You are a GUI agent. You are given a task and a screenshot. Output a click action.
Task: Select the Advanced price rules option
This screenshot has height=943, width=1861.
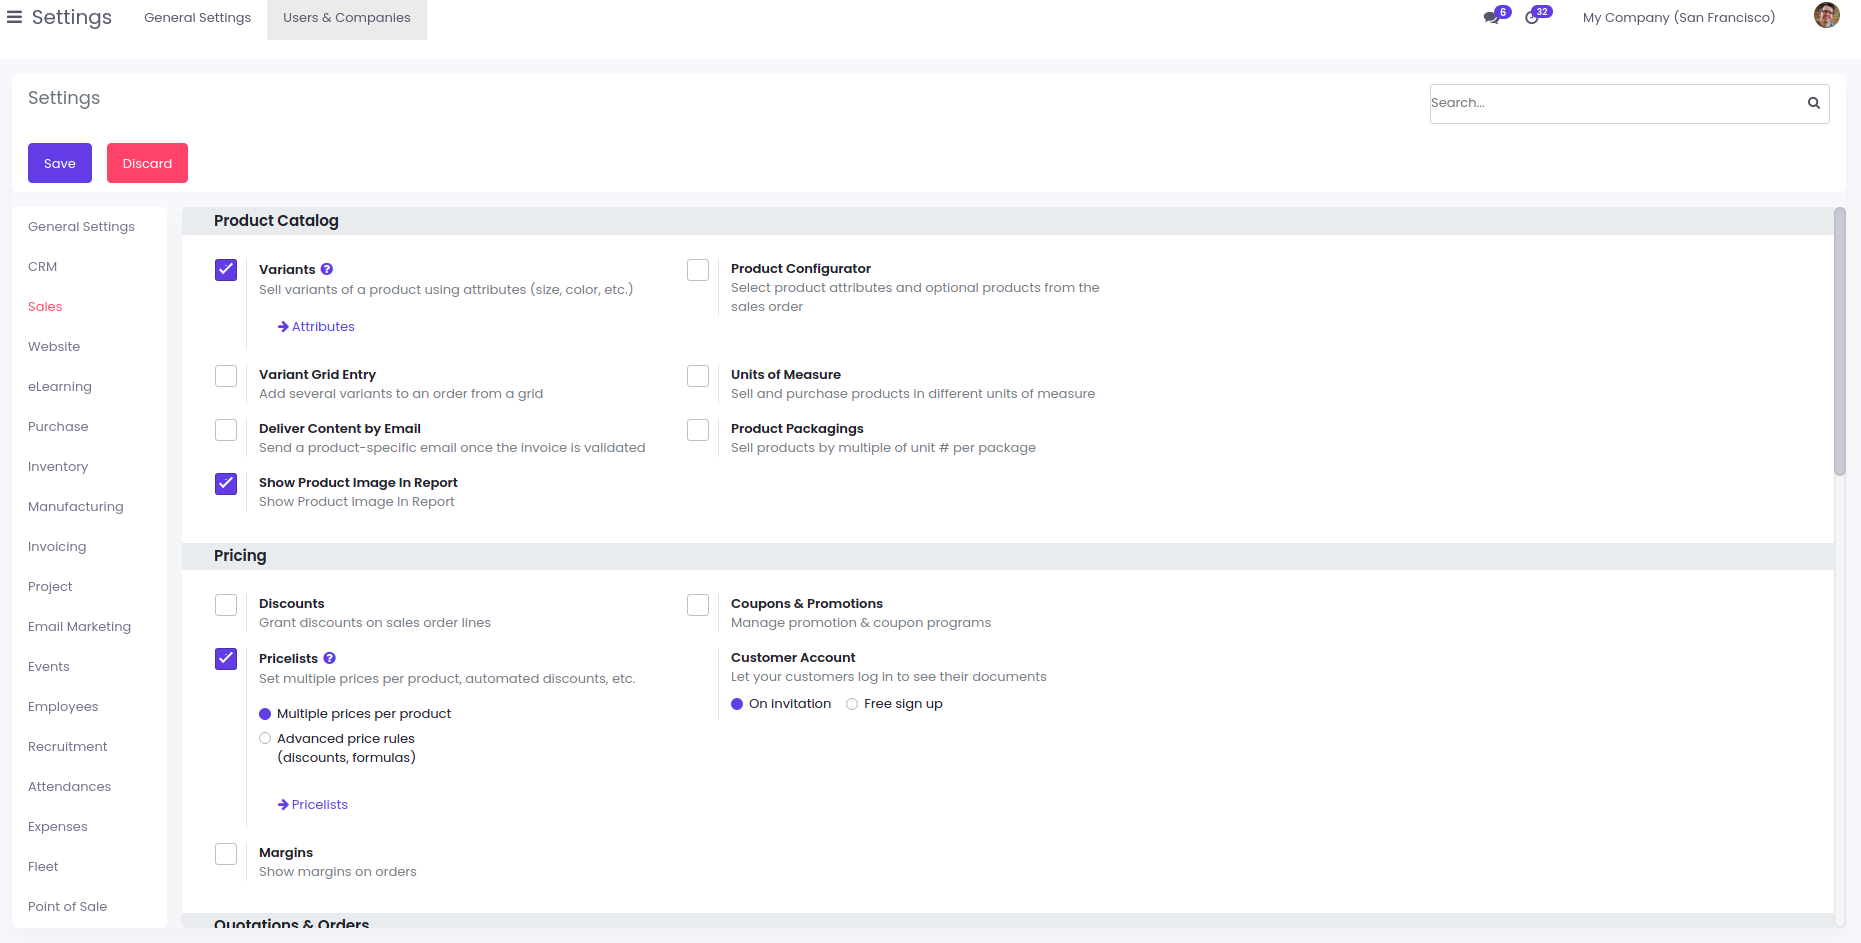(265, 739)
